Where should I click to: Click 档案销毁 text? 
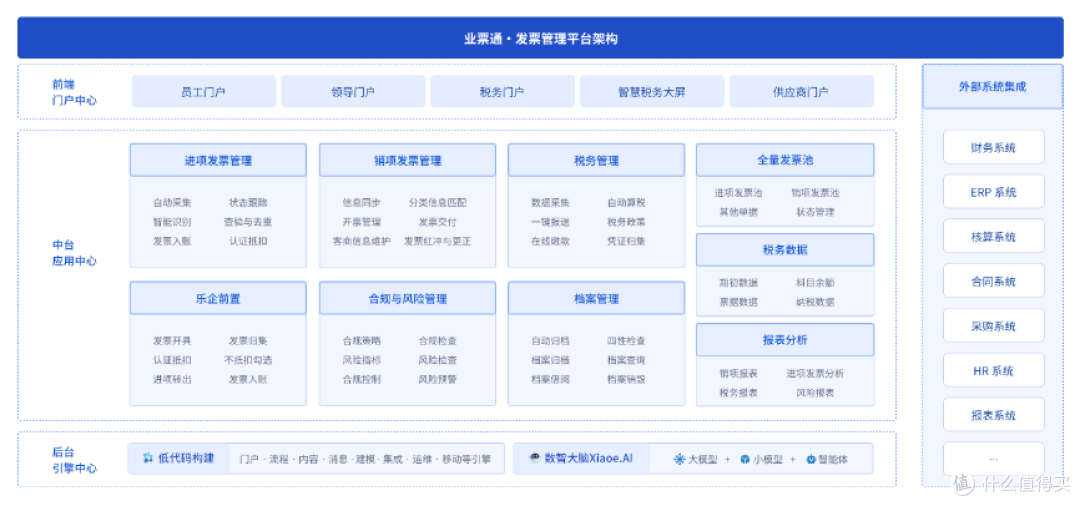point(626,379)
